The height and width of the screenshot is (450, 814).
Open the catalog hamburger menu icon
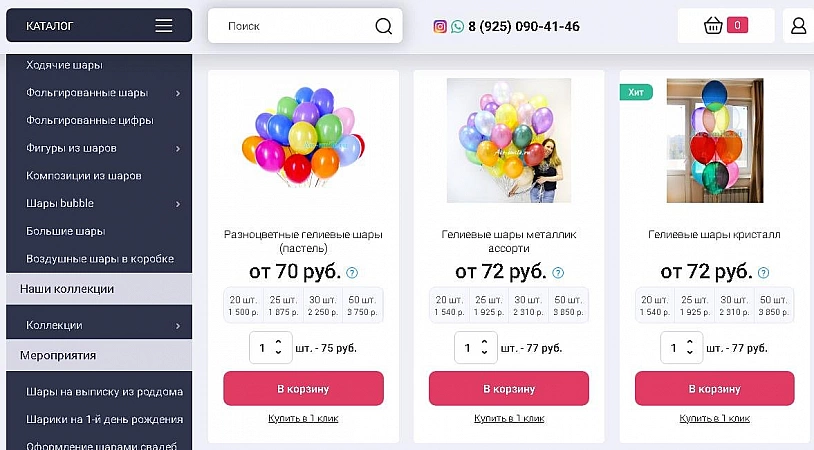[164, 26]
